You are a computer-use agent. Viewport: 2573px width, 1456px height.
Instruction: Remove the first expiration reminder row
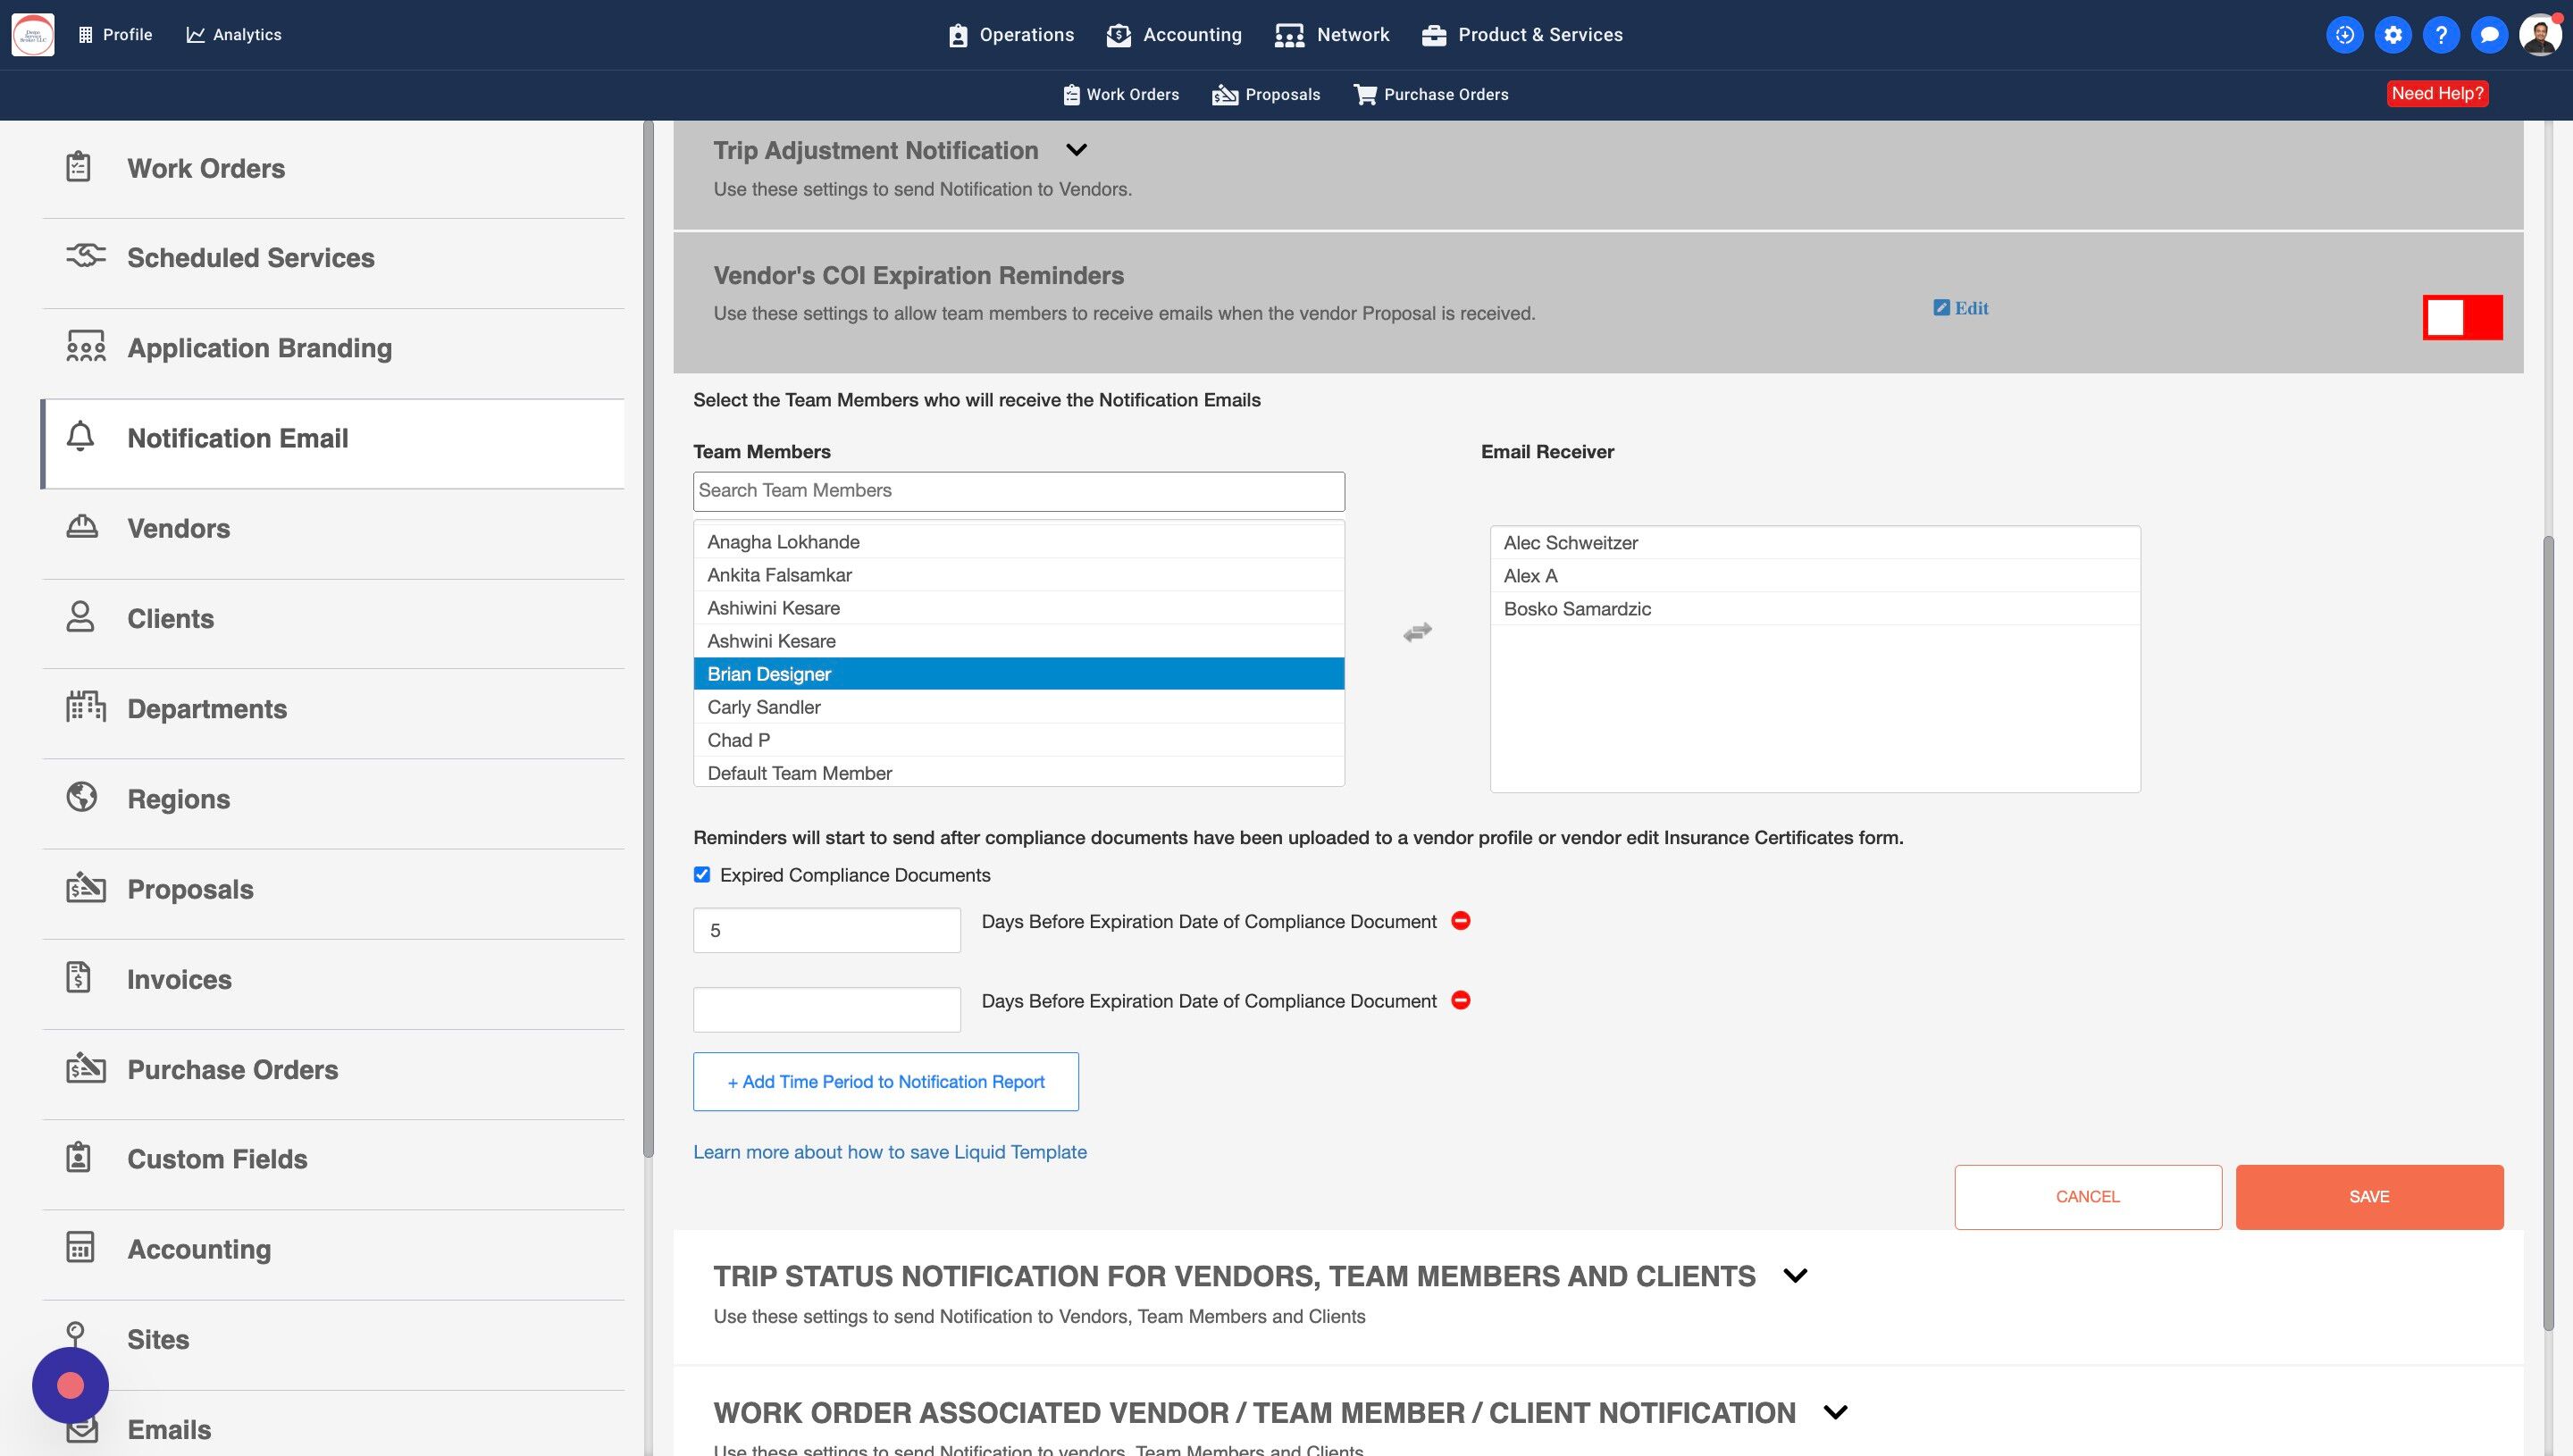click(1460, 921)
